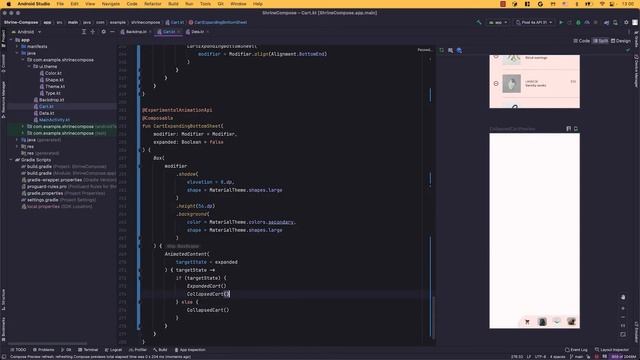The width and height of the screenshot is (640, 360).
Task: Open the Navigate menu
Action: point(111,4)
